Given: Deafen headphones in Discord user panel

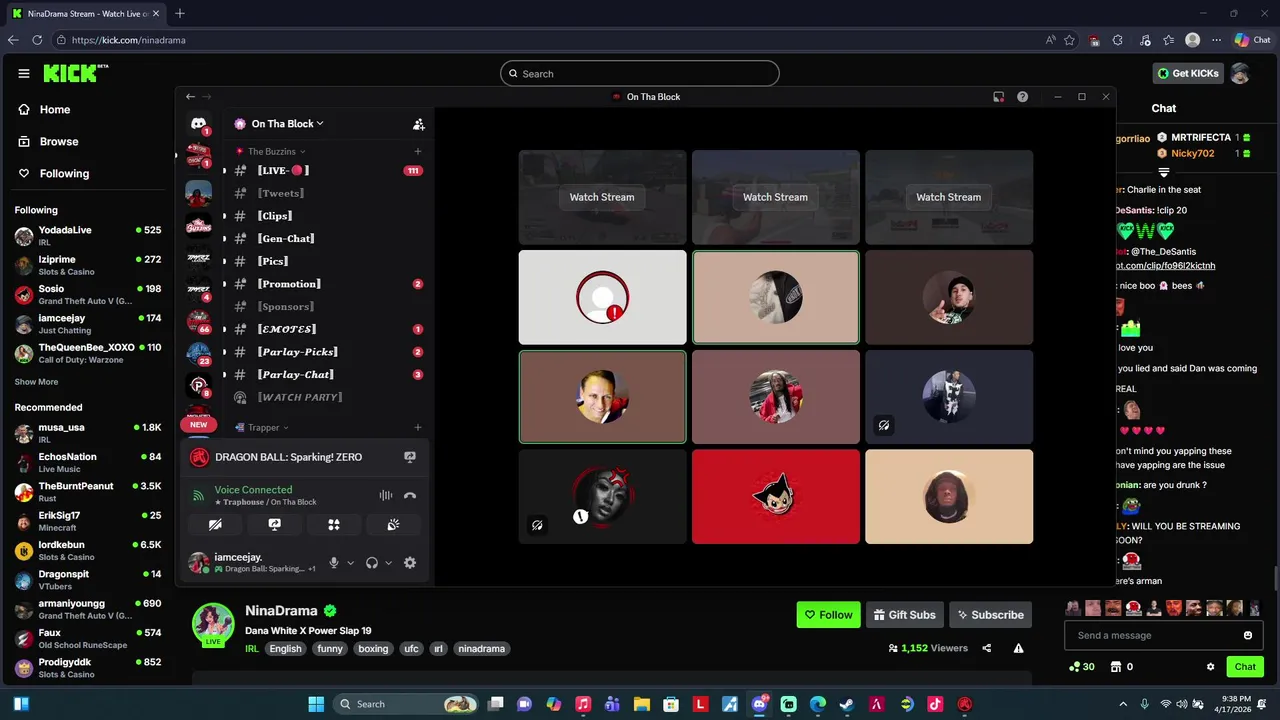Looking at the screenshot, I should 372,563.
